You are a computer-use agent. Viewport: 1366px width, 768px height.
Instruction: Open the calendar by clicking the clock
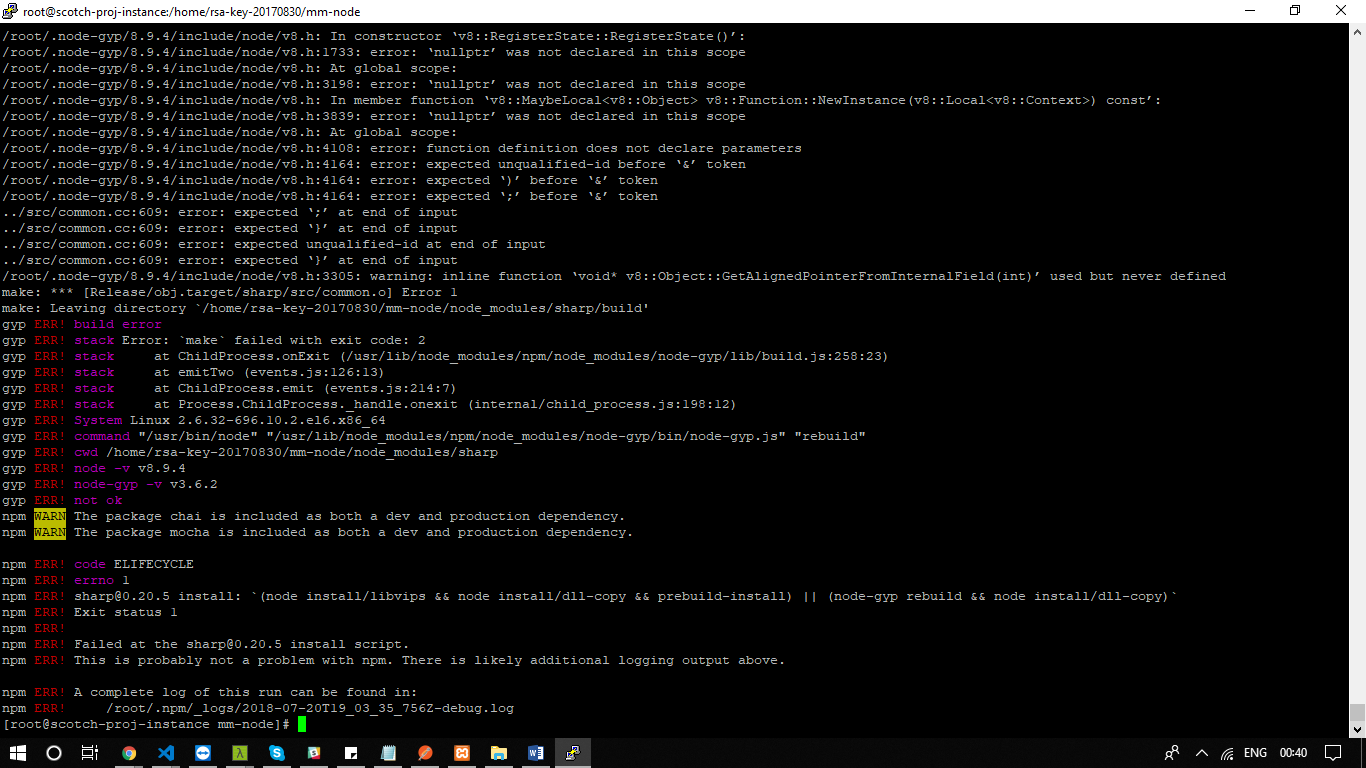tap(1294, 753)
